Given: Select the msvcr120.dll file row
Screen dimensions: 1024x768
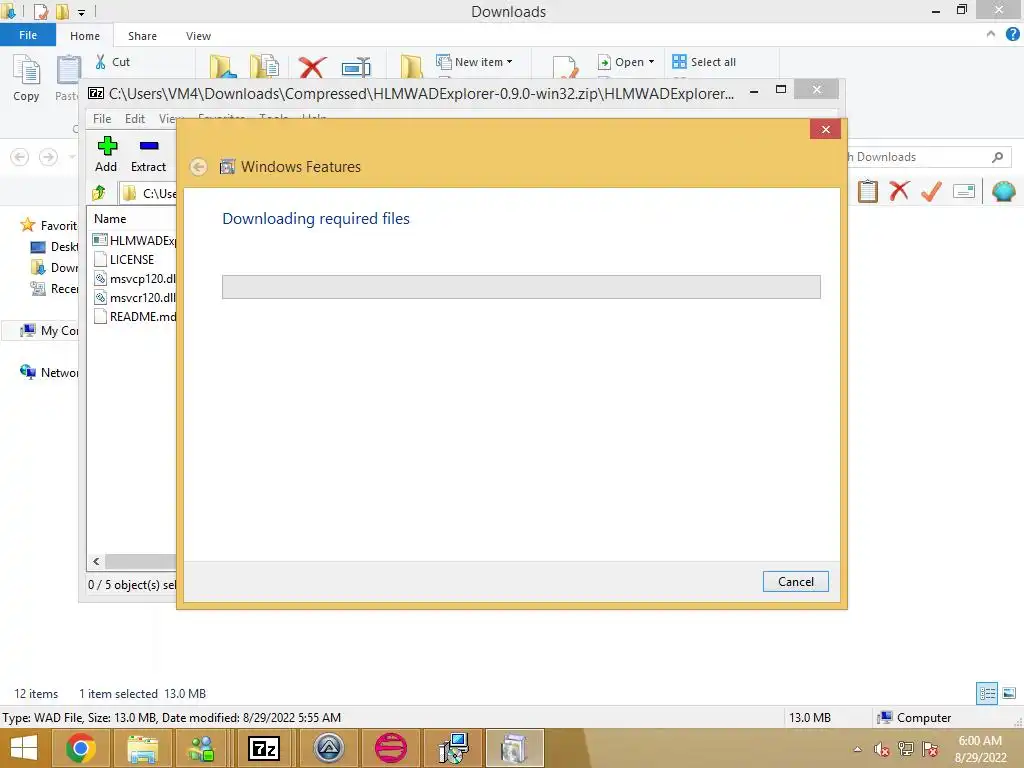Looking at the screenshot, I should [134, 298].
